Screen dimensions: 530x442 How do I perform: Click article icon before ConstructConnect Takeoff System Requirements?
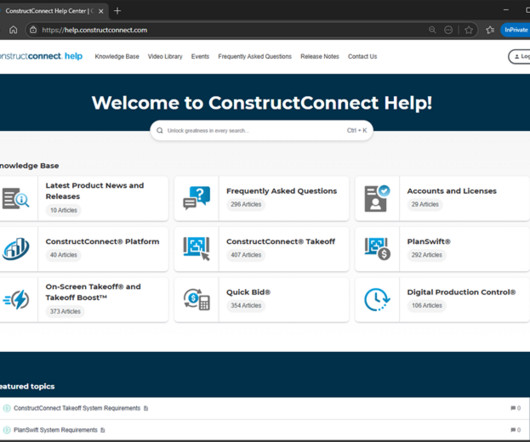7,408
